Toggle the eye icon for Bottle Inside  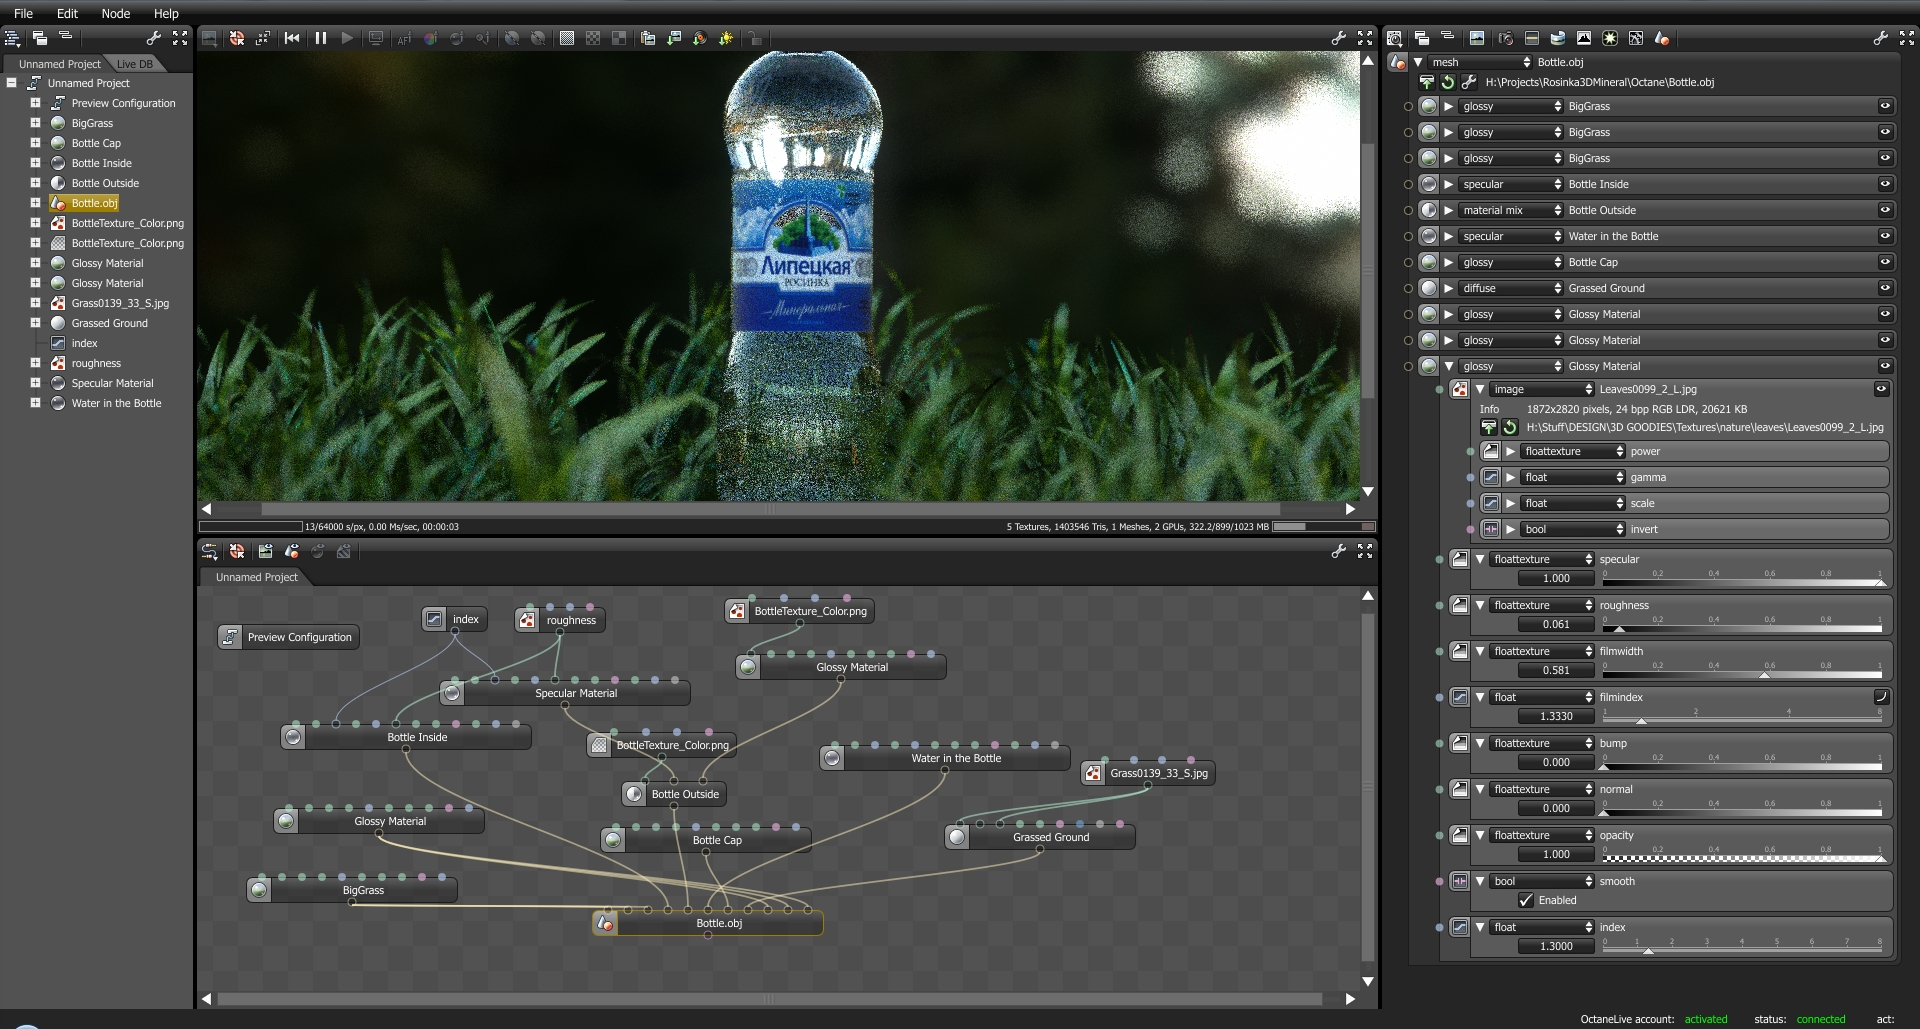pyautogui.click(x=1885, y=184)
